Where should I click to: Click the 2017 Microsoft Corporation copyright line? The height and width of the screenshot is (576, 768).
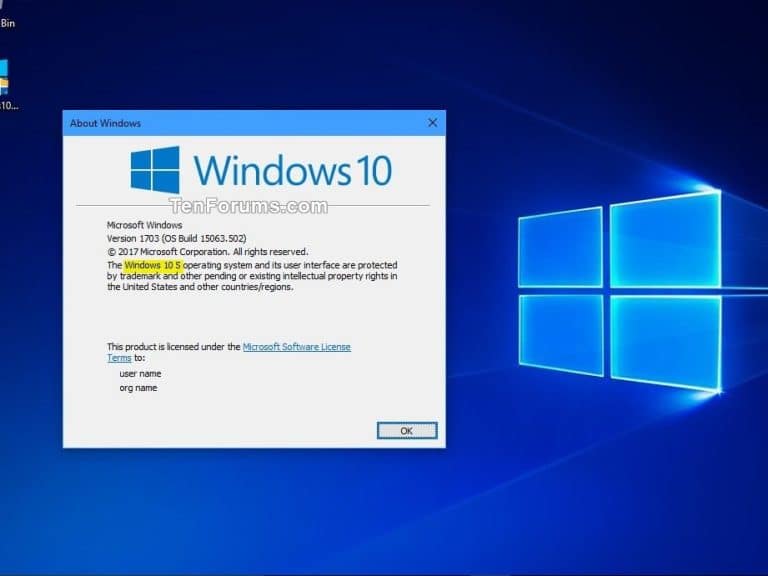pos(207,252)
